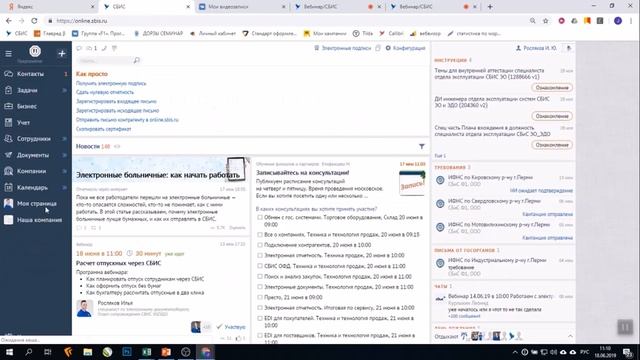The image size is (640, 360).
Task: Click the Моя страница avatar icon
Action: click(8, 203)
